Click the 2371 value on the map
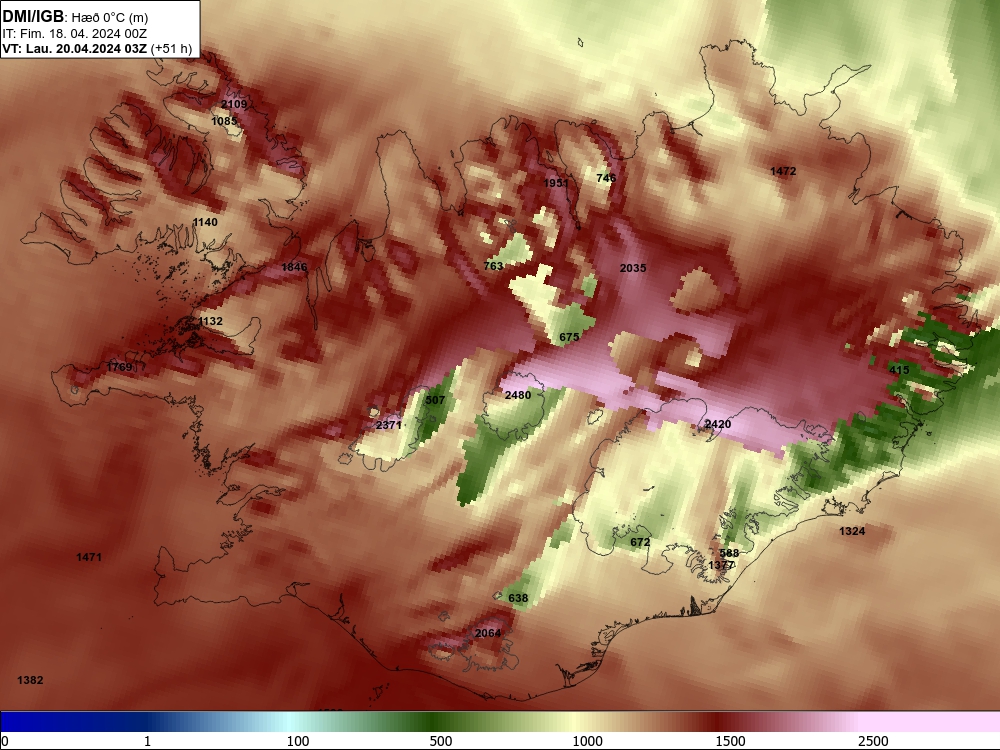Screen dimensions: 1000x750 388,425
